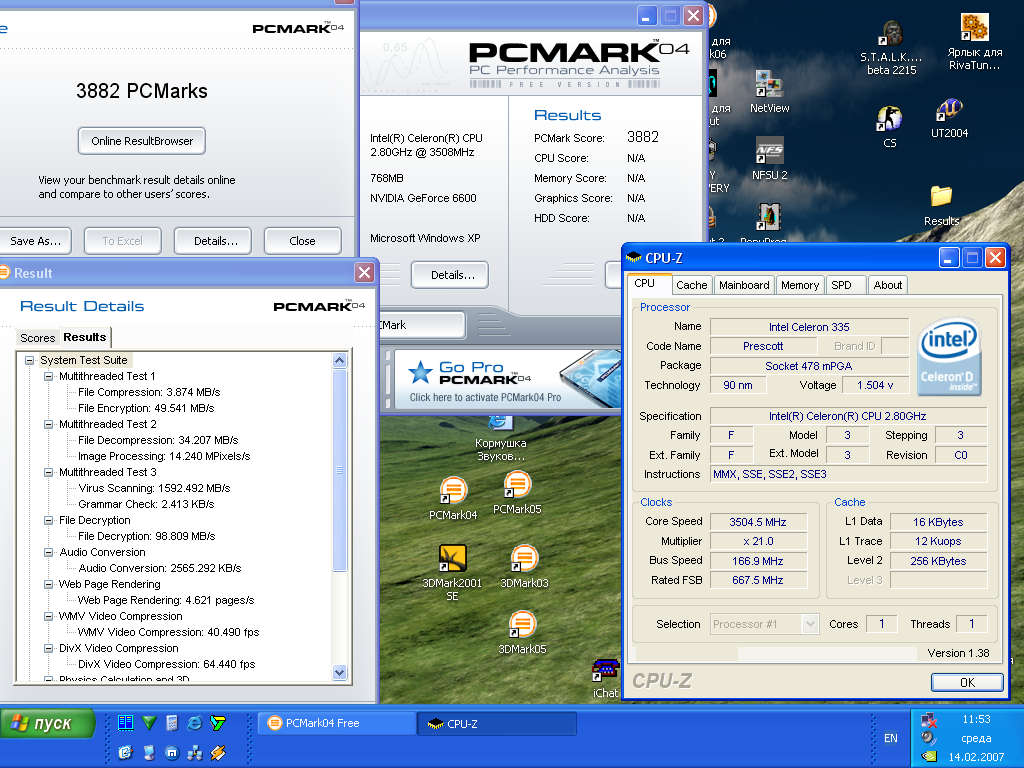The width and height of the screenshot is (1024, 768).
Task: Collapse the Audio Conversion node
Action: point(48,552)
